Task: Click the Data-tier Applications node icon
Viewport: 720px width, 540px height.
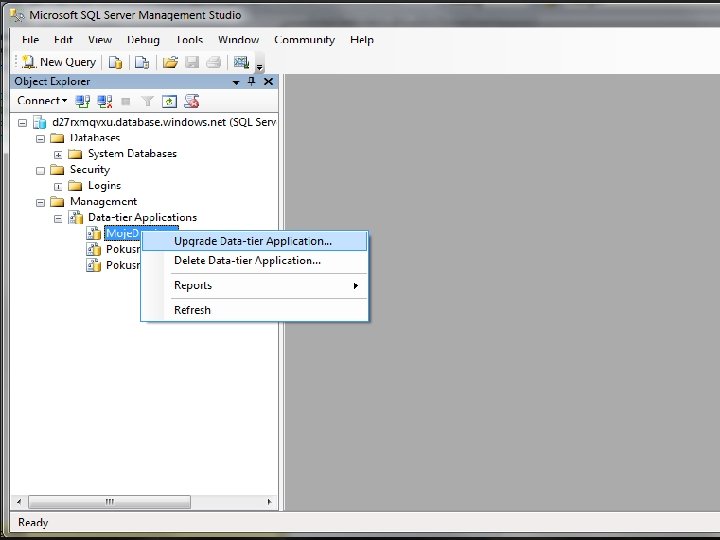Action: tap(76, 217)
